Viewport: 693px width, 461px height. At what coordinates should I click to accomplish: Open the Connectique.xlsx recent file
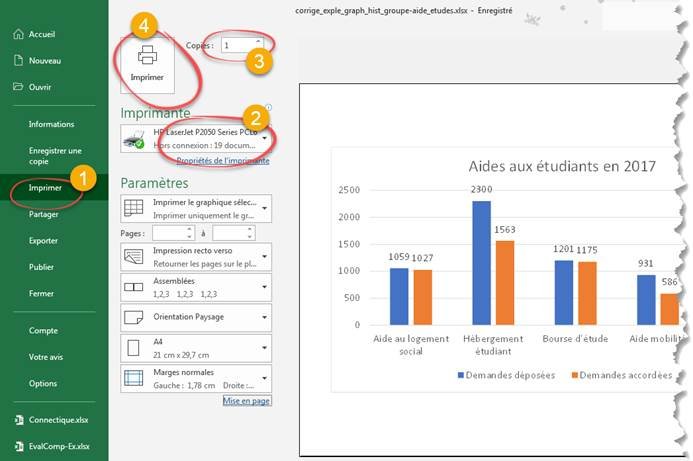[x=56, y=420]
